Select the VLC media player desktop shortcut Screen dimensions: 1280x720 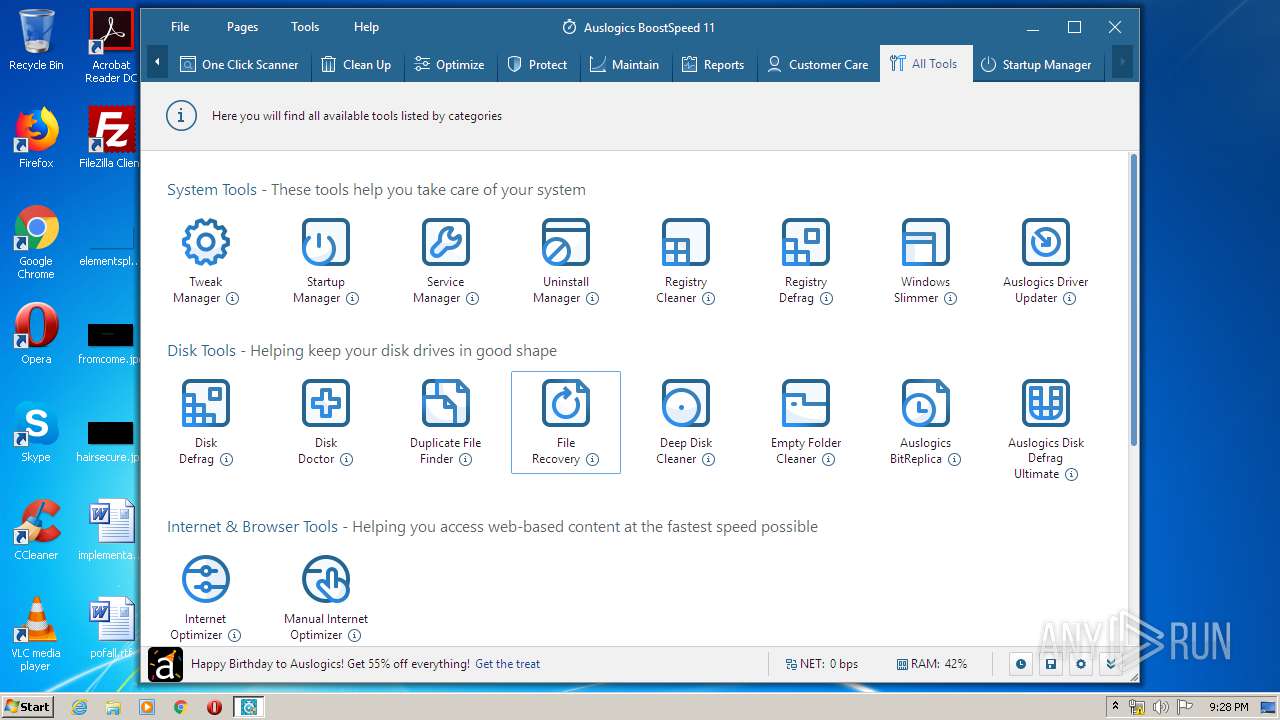coord(36,634)
